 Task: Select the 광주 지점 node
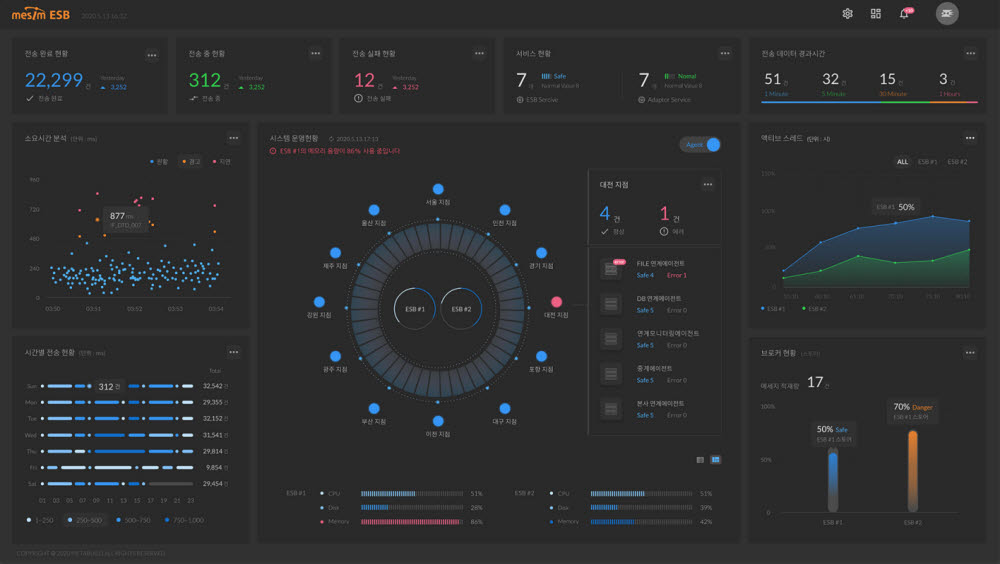tap(335, 356)
